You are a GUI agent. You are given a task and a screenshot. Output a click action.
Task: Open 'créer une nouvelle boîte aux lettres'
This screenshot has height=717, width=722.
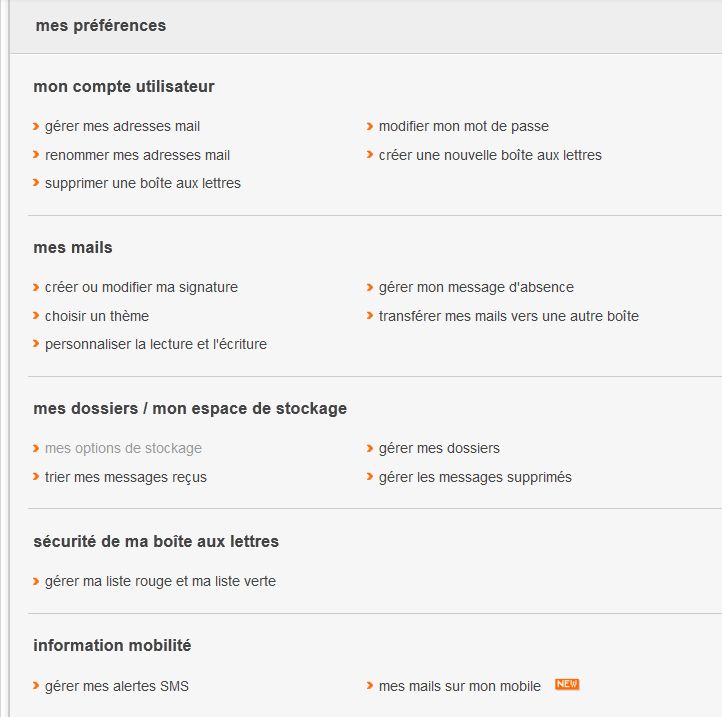point(490,155)
